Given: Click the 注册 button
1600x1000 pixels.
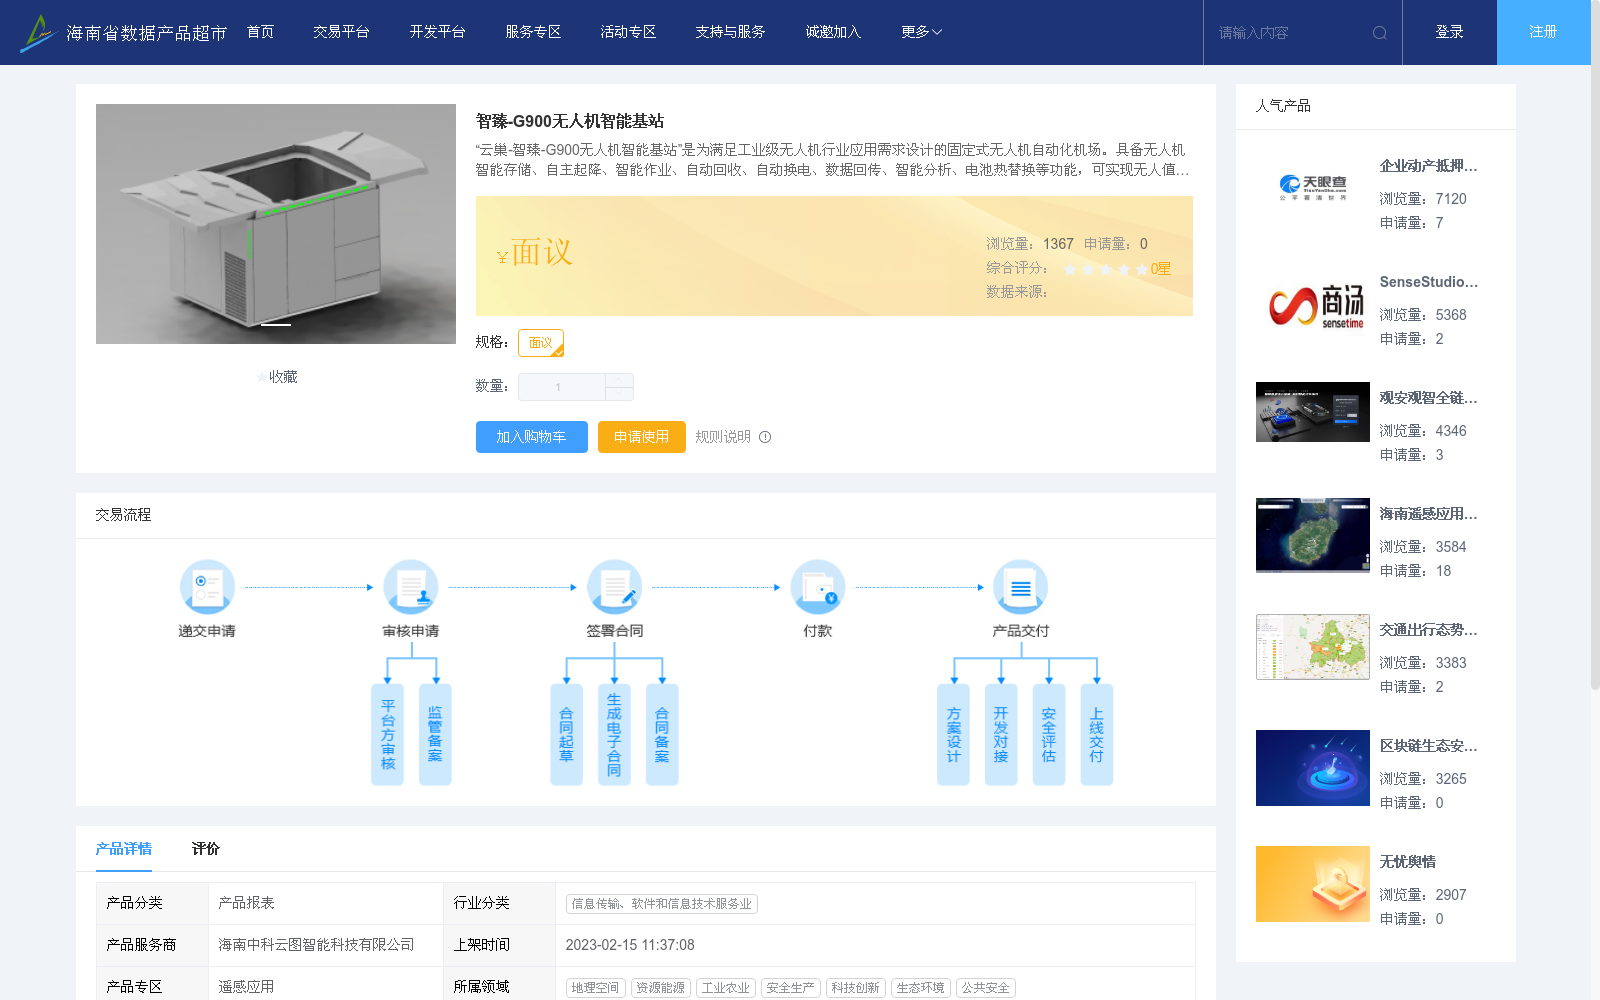Looking at the screenshot, I should point(1543,32).
